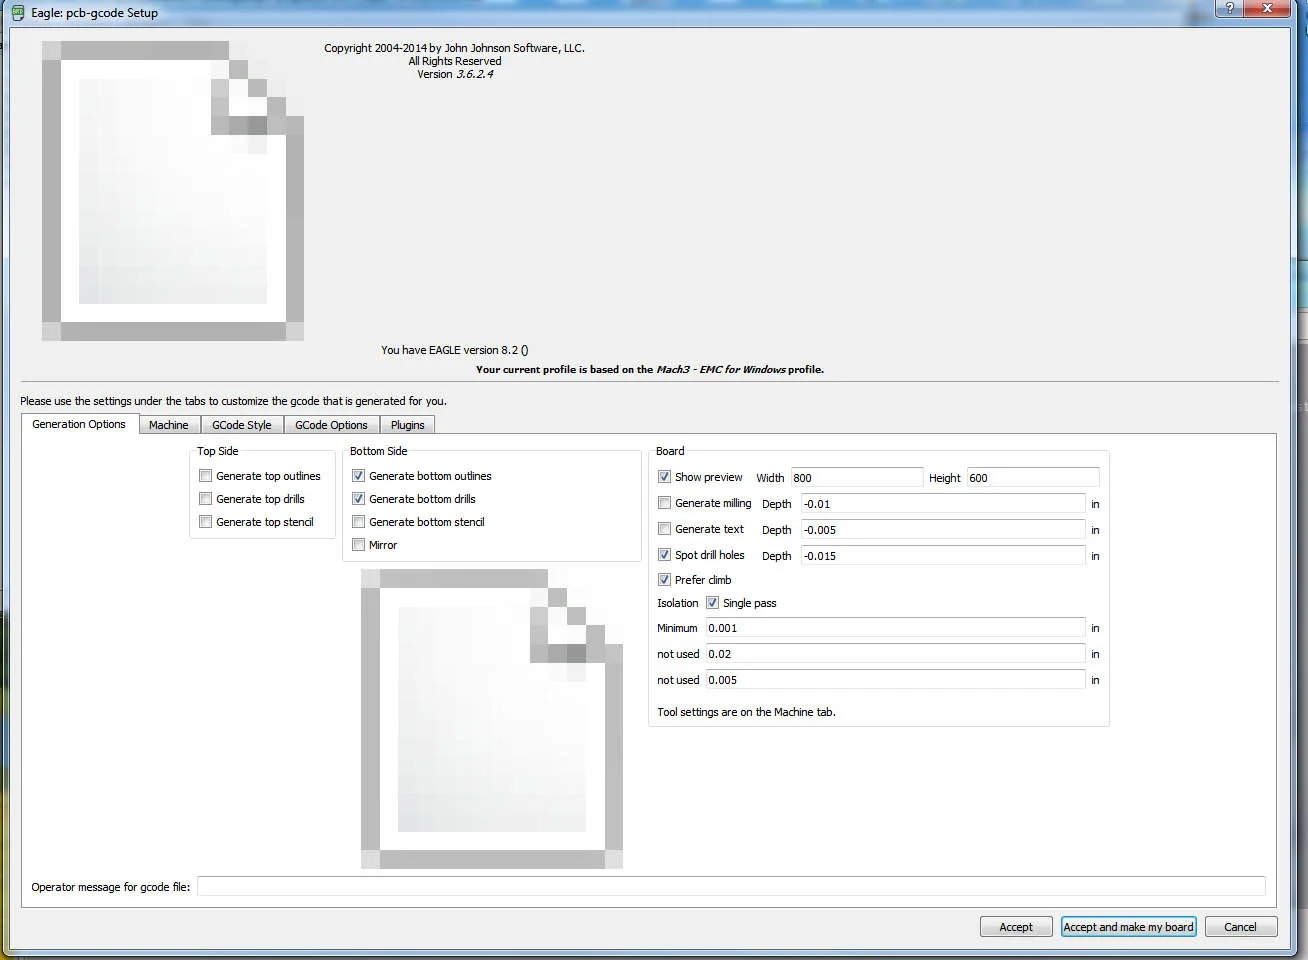Click the spot drill Depth field
1308x960 pixels.
[x=943, y=556]
